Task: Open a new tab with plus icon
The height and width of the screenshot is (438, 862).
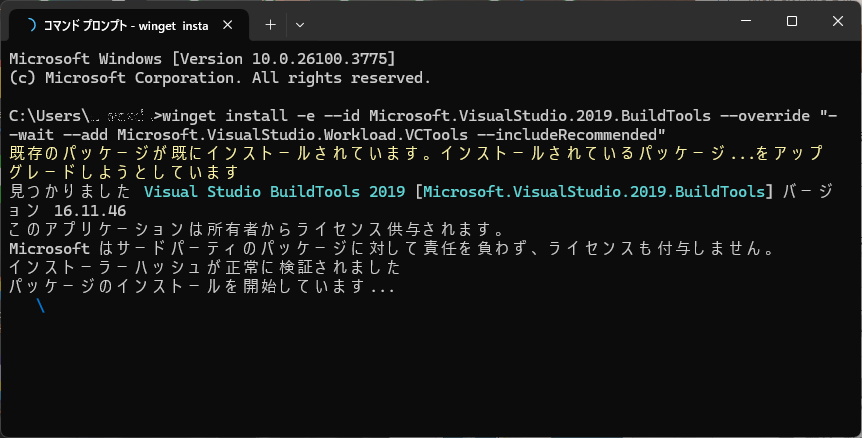Action: (x=270, y=25)
